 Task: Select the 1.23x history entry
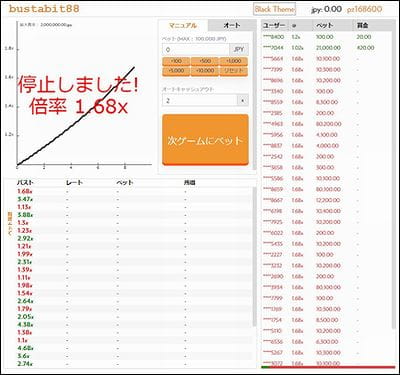click(x=25, y=231)
